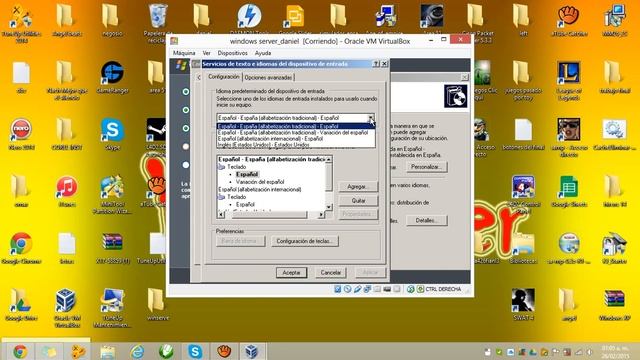640x360 pixels.
Task: Click the default input language dropdown arrow
Action: pos(370,118)
